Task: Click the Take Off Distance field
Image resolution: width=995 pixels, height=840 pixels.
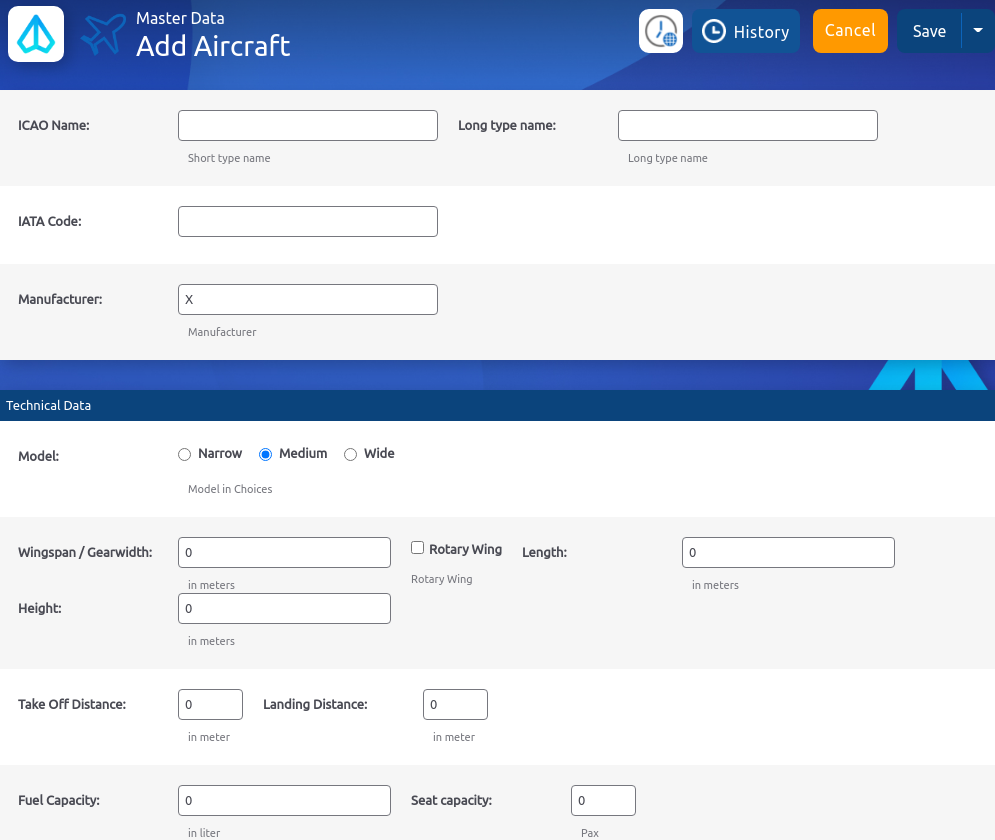Action: pyautogui.click(x=210, y=704)
